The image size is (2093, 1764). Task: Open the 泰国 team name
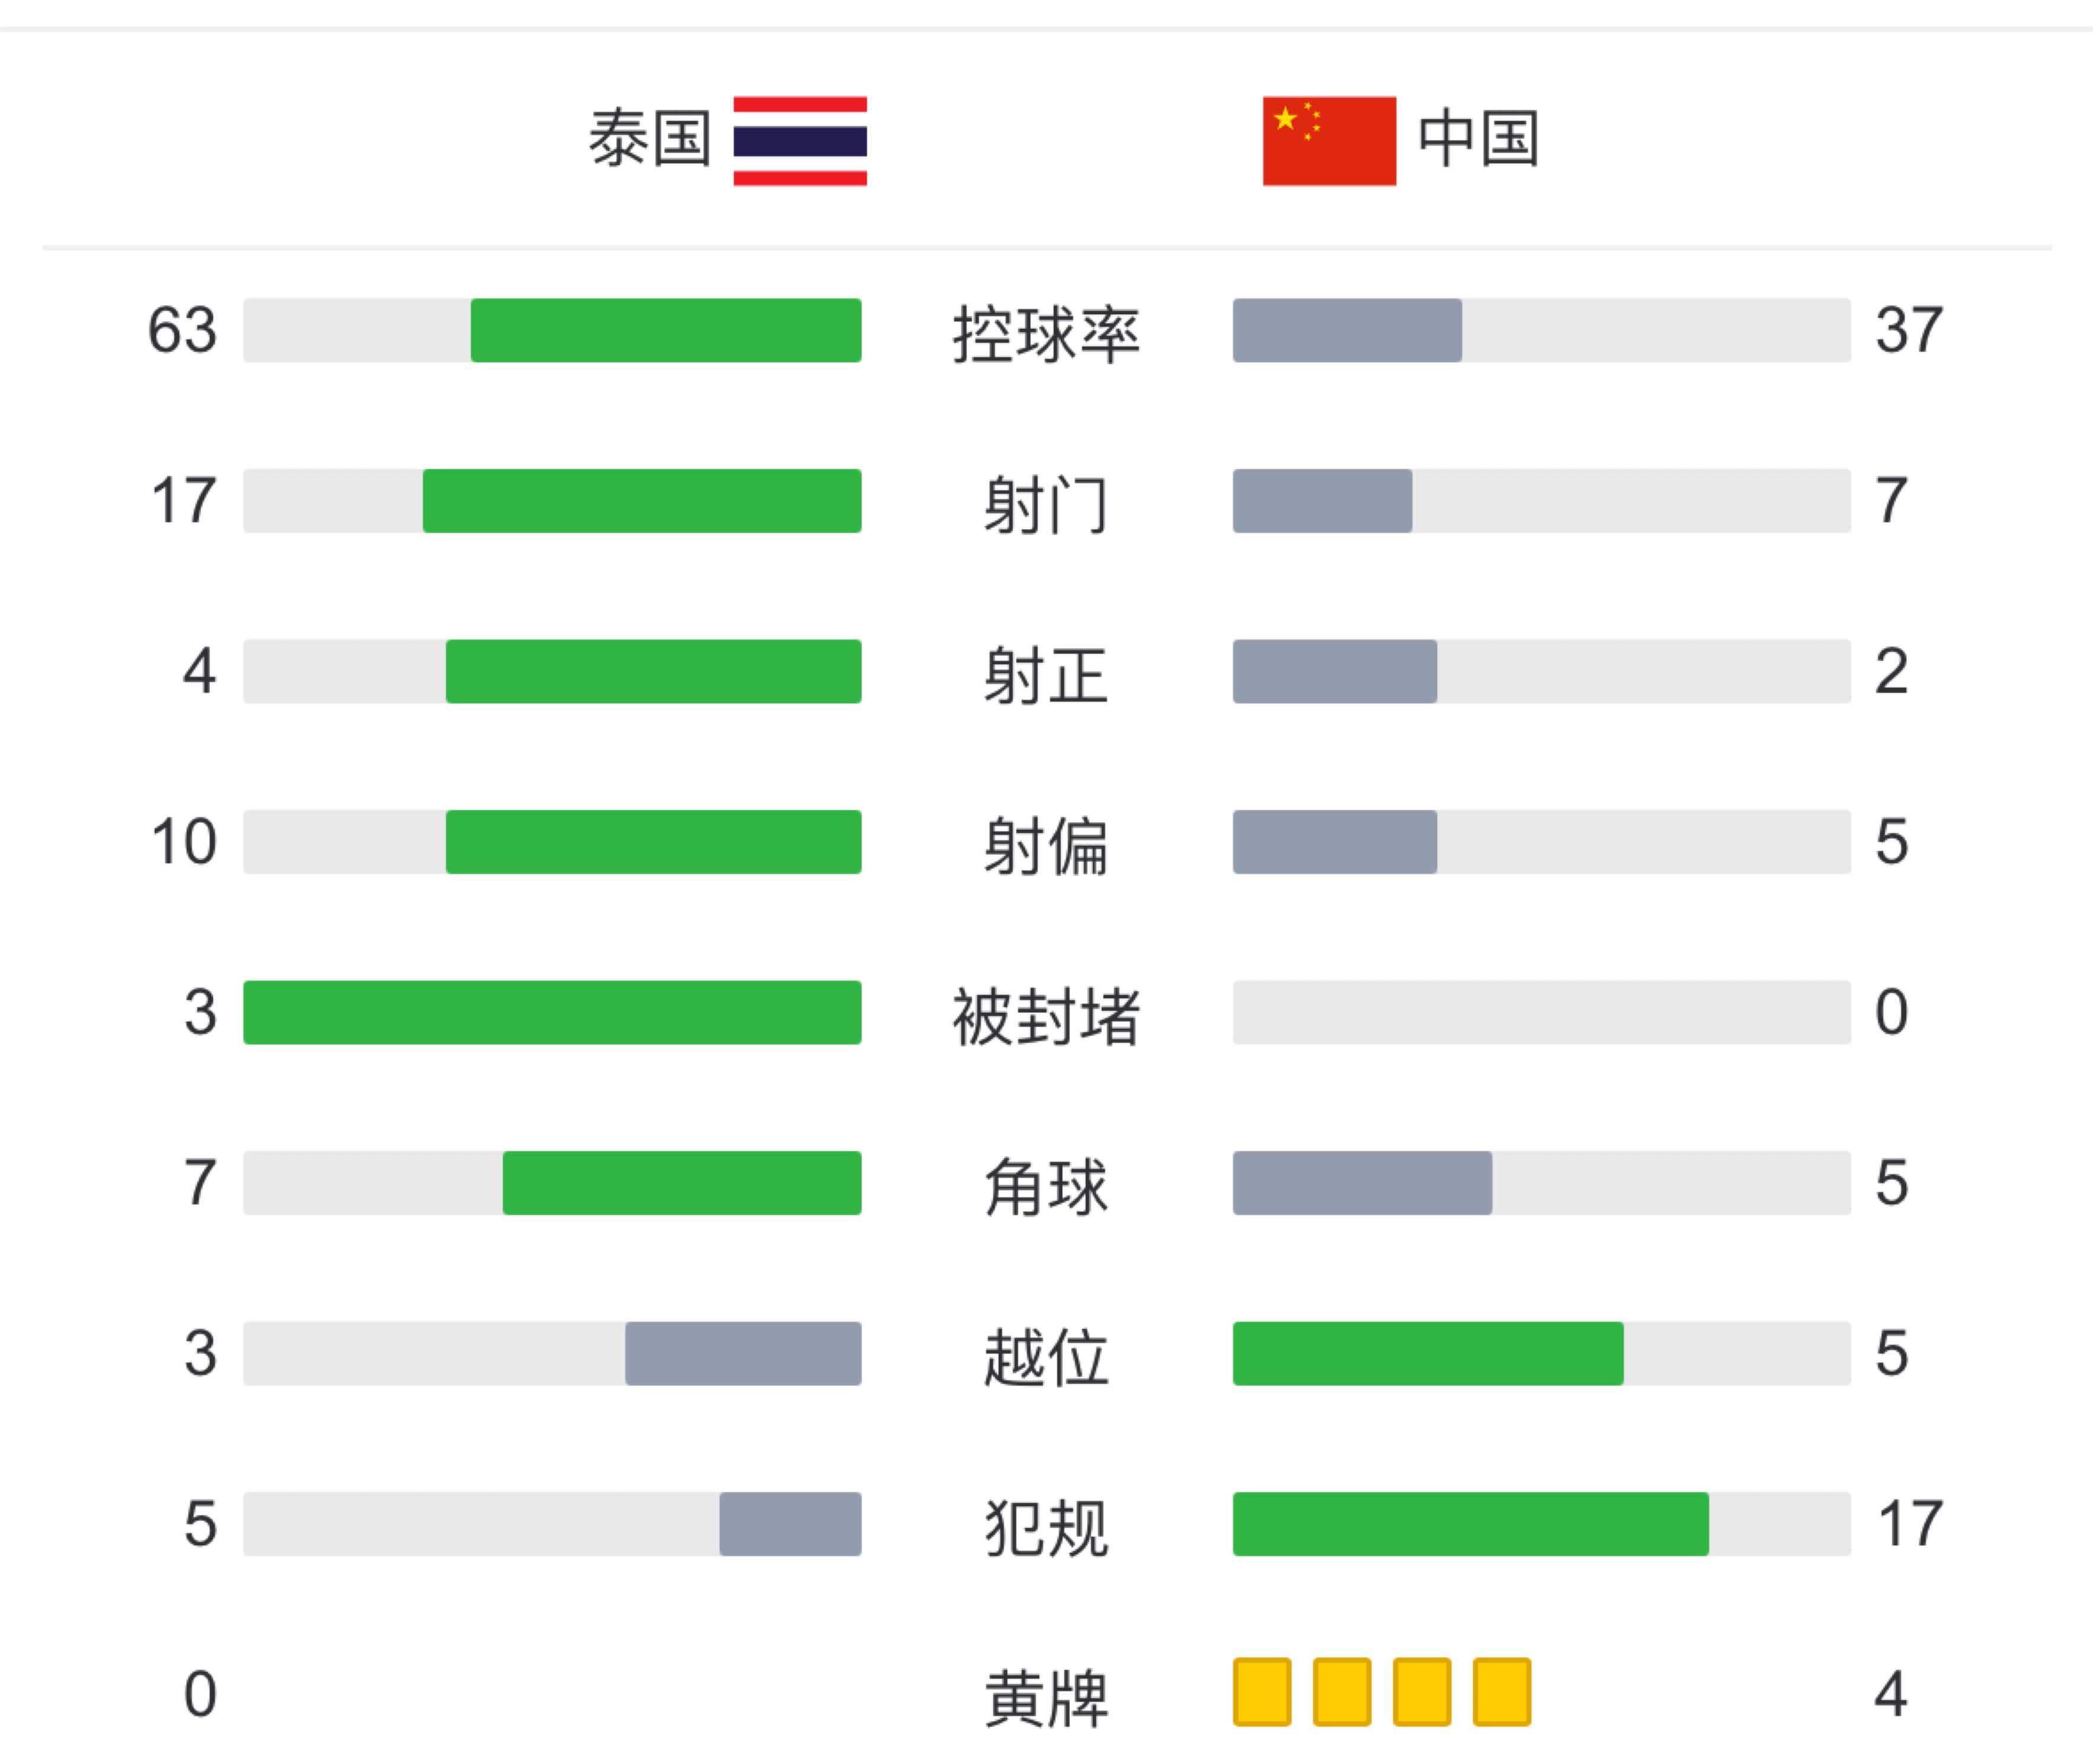(650, 139)
